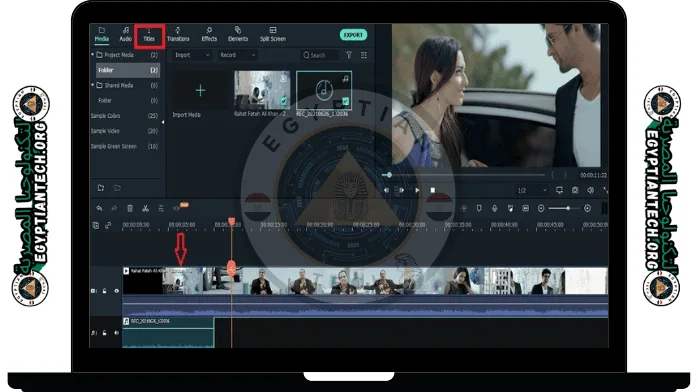Open the Import dropdown
The image size is (698, 392).
[192, 55]
